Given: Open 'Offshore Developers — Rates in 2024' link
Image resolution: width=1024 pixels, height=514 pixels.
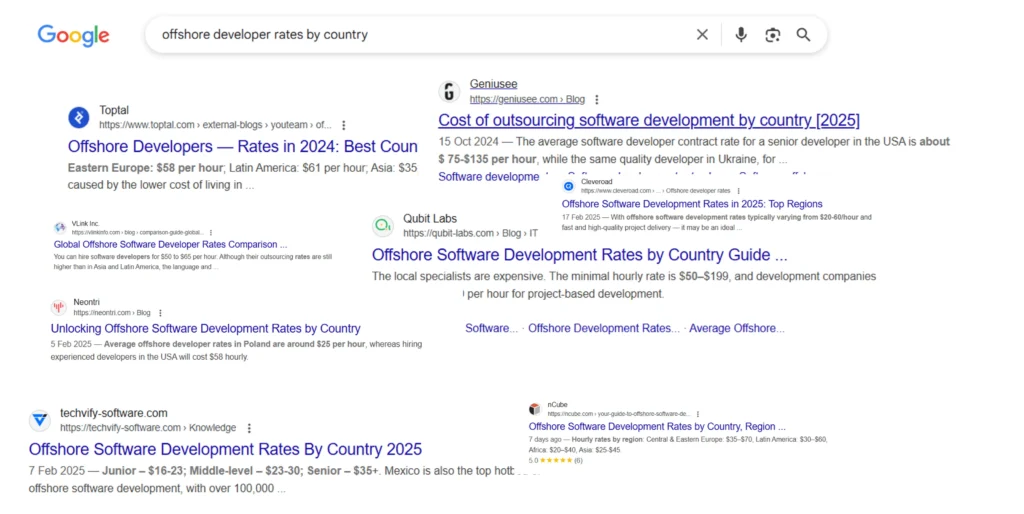Looking at the screenshot, I should 242,146.
